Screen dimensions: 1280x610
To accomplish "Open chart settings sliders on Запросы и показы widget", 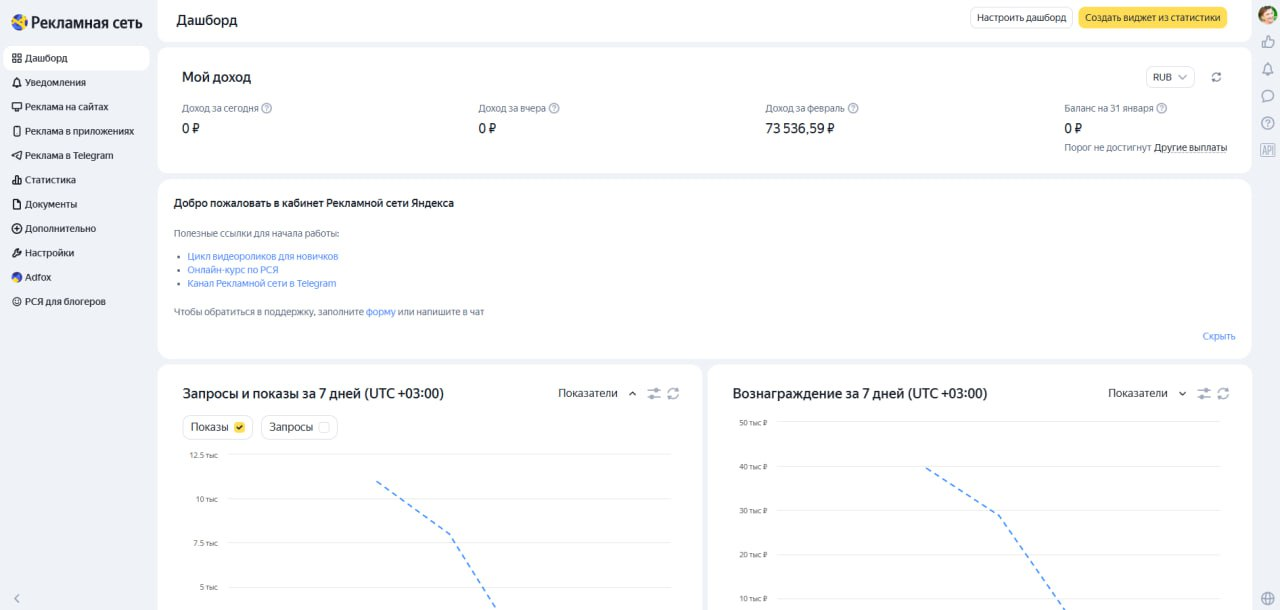I will 654,393.
